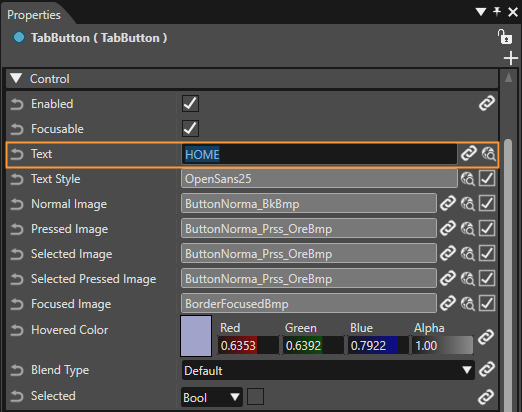The image size is (522, 412).
Task: Click the link icon for Enabled property
Action: [x=487, y=103]
